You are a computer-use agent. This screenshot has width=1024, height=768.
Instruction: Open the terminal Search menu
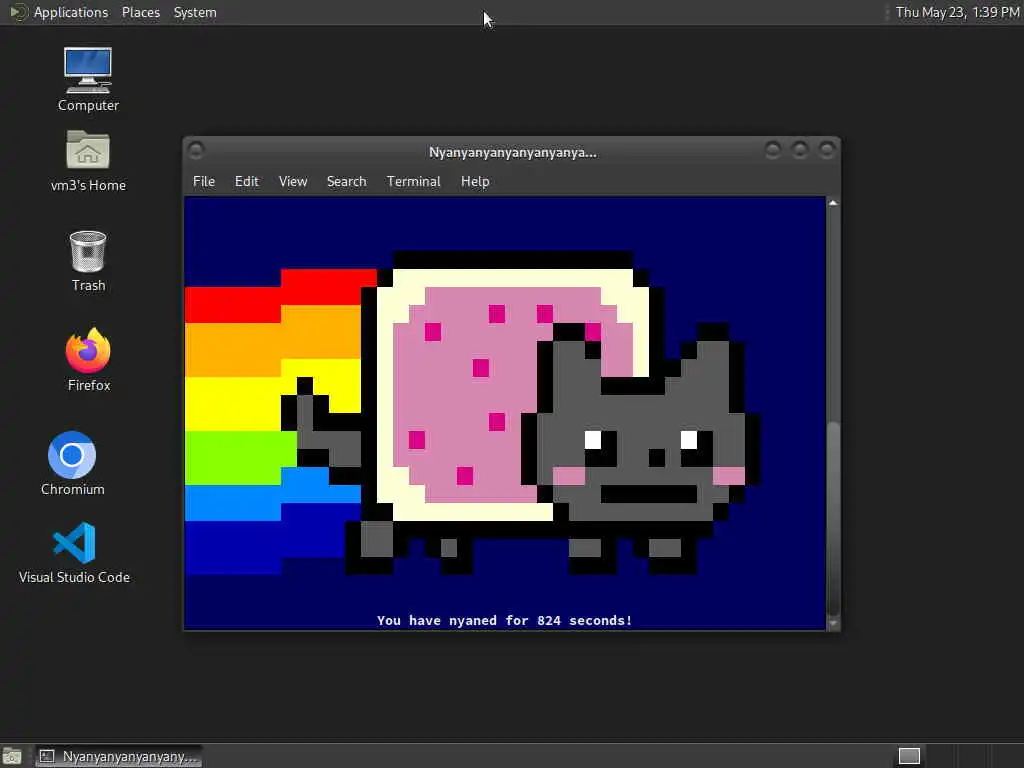click(347, 182)
